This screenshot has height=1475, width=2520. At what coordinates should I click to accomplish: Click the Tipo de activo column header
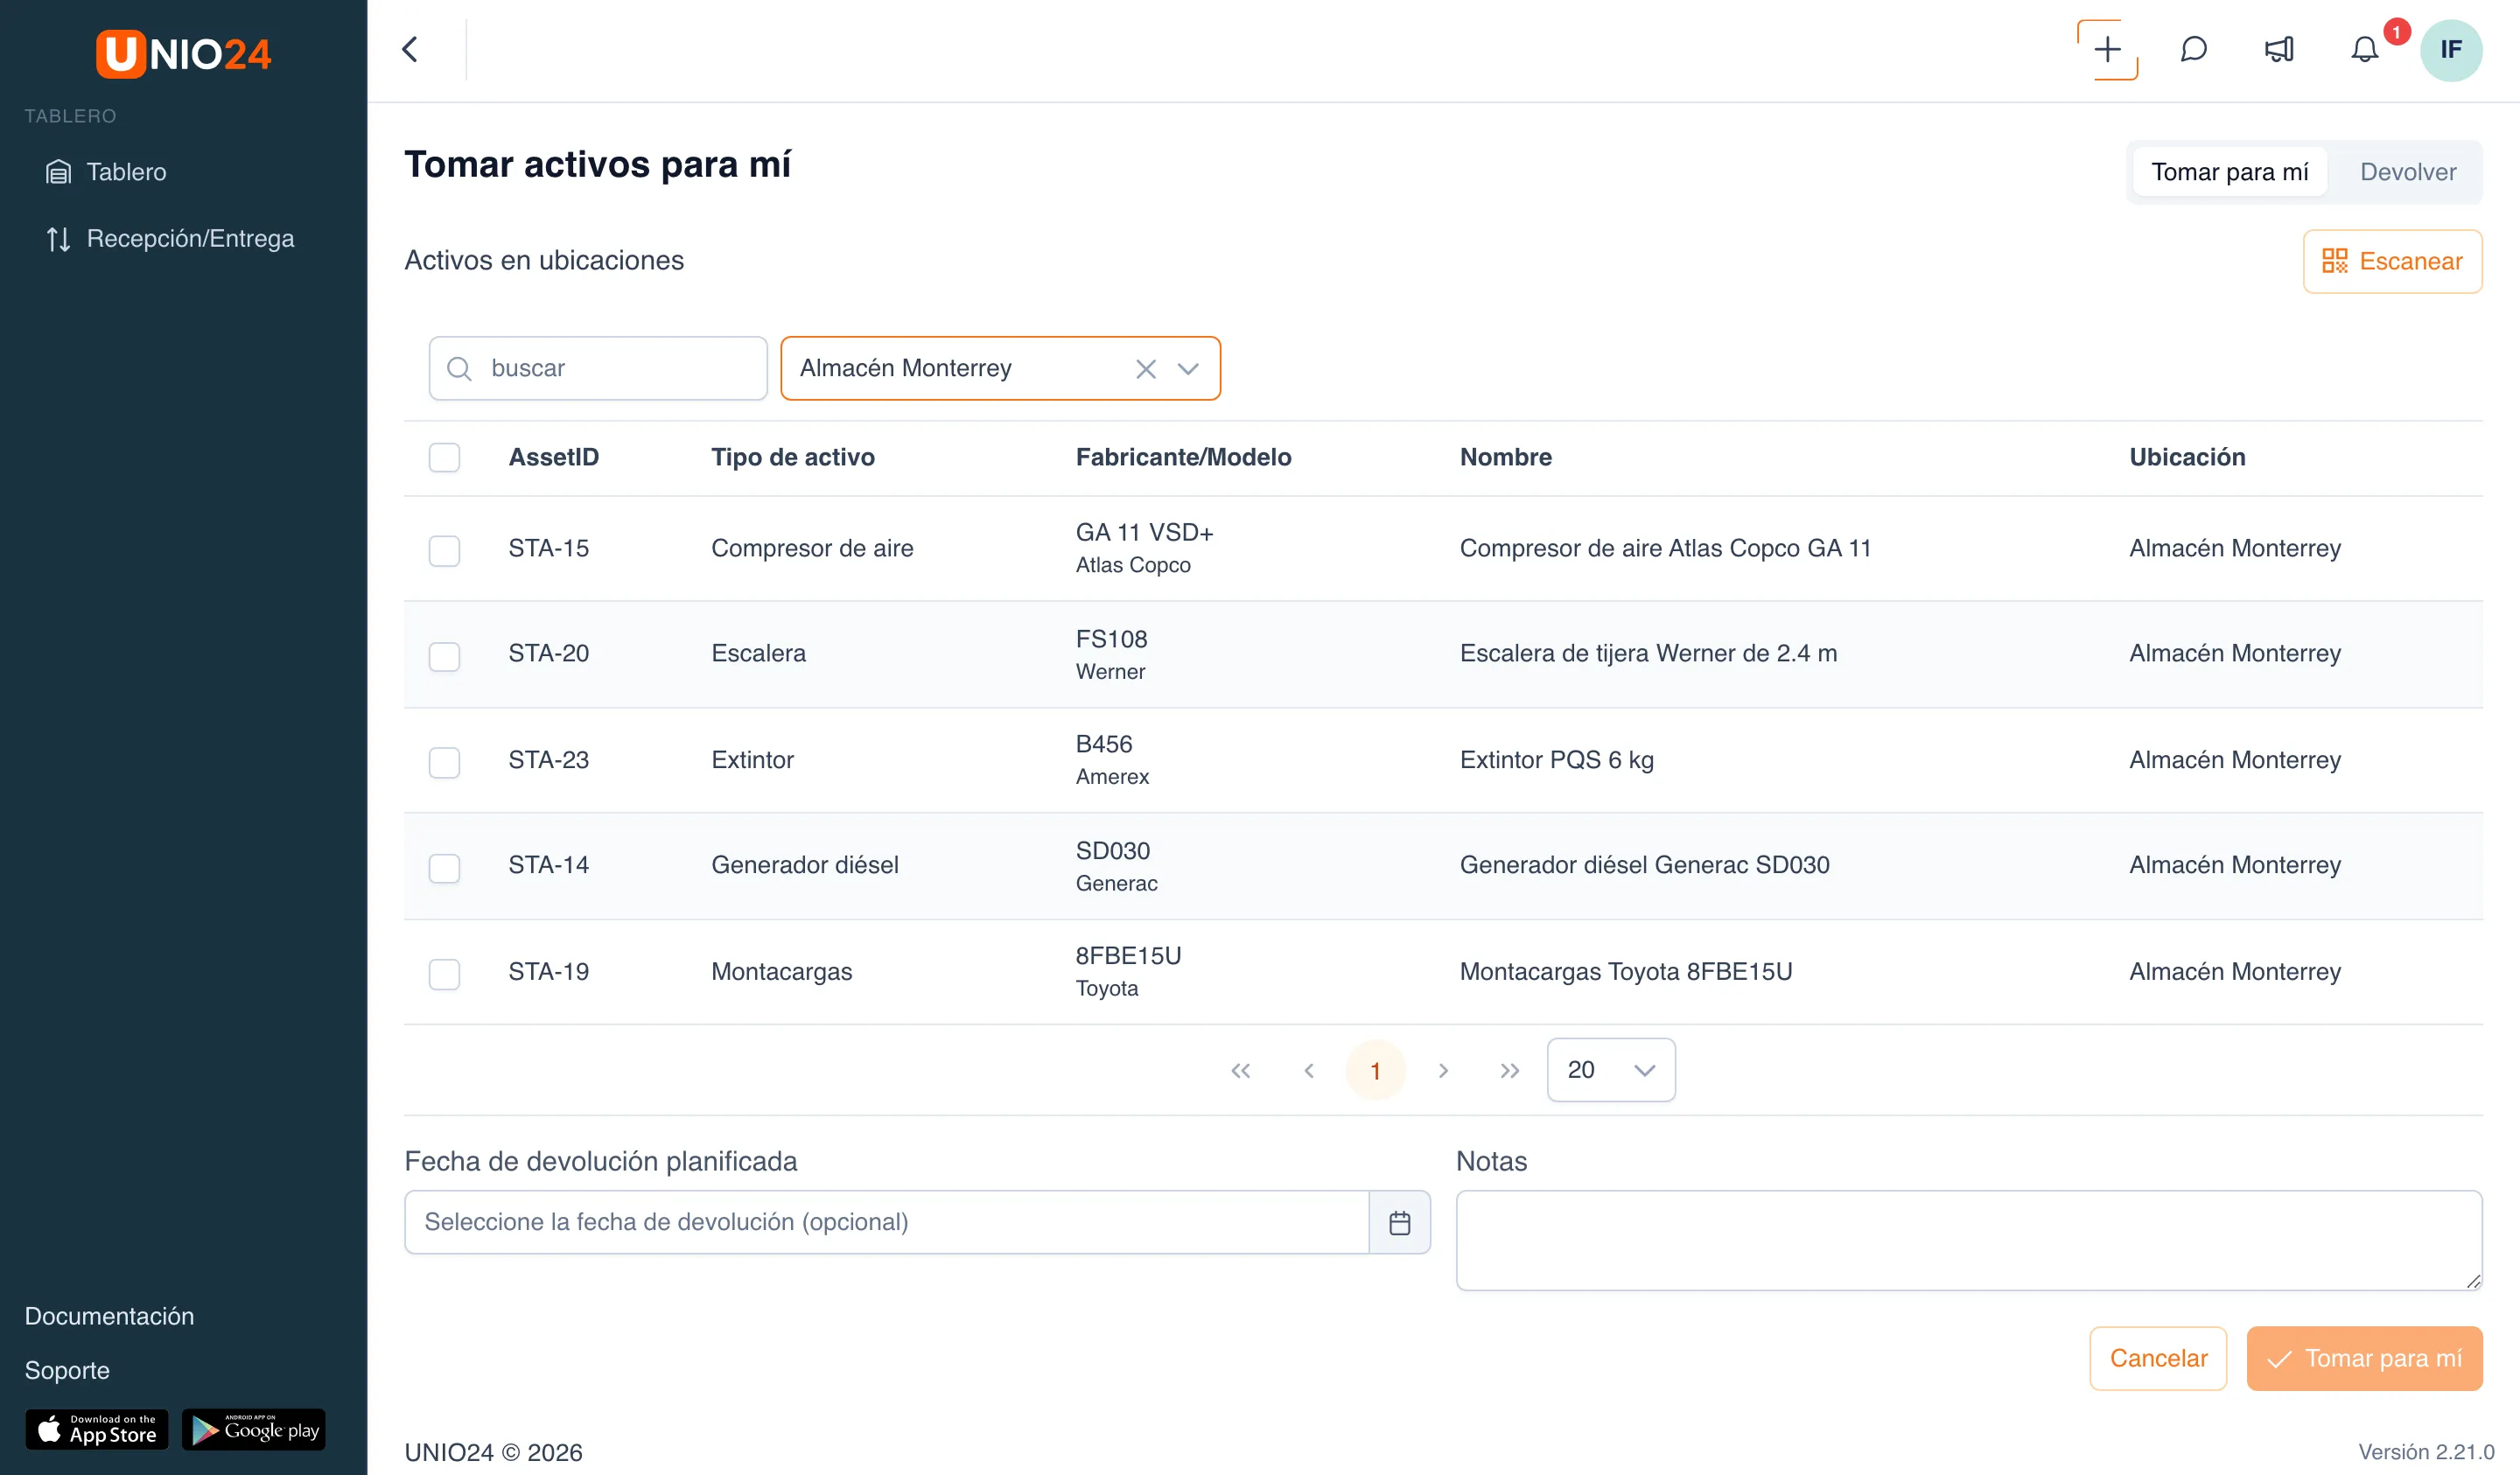[793, 457]
